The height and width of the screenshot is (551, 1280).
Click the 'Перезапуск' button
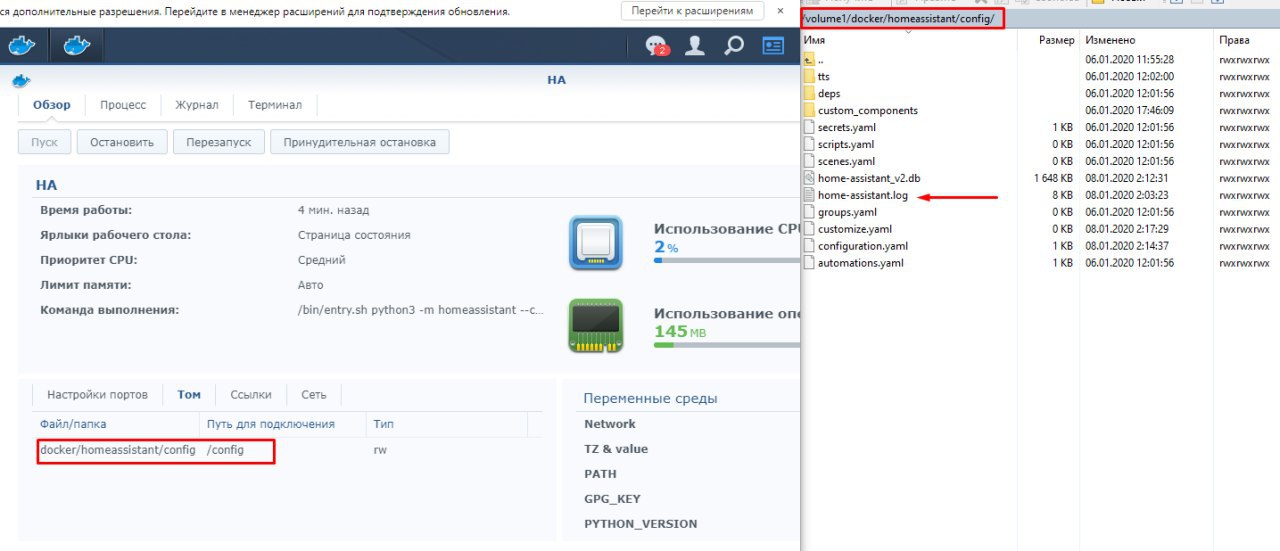pos(218,142)
